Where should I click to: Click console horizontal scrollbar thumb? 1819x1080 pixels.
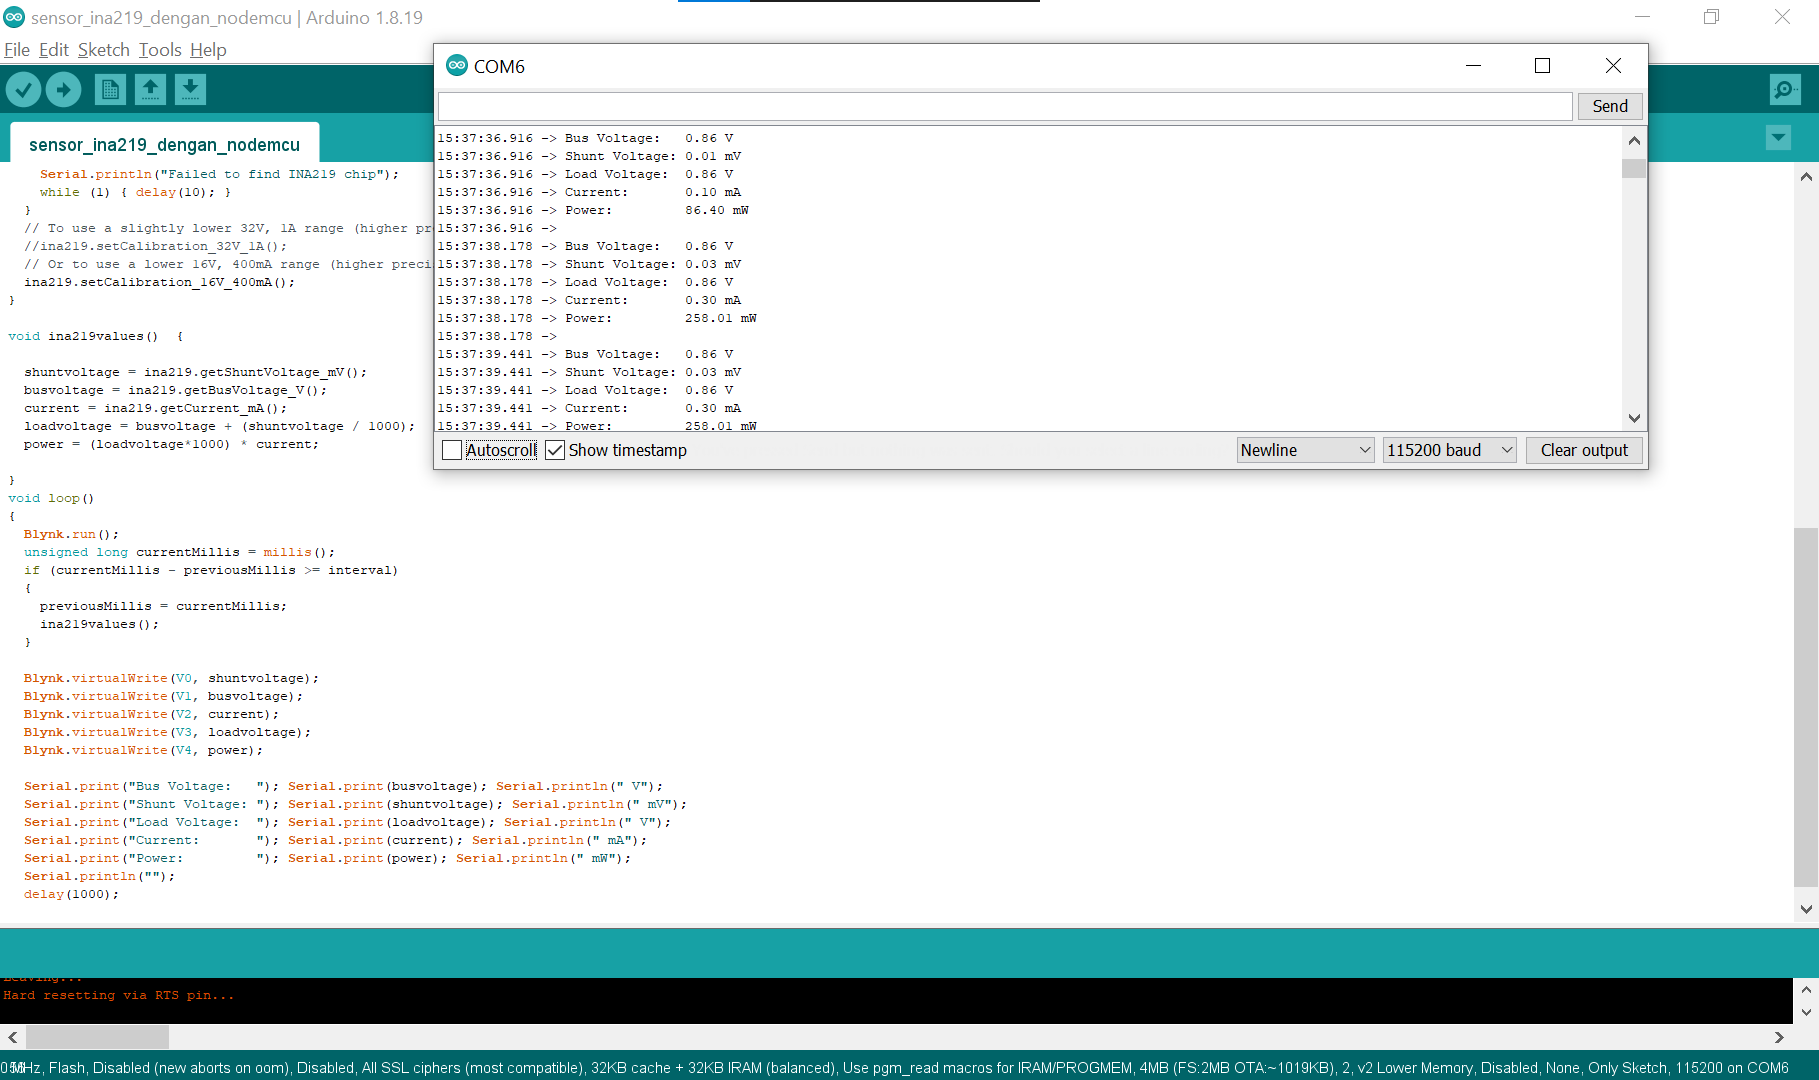[97, 1037]
